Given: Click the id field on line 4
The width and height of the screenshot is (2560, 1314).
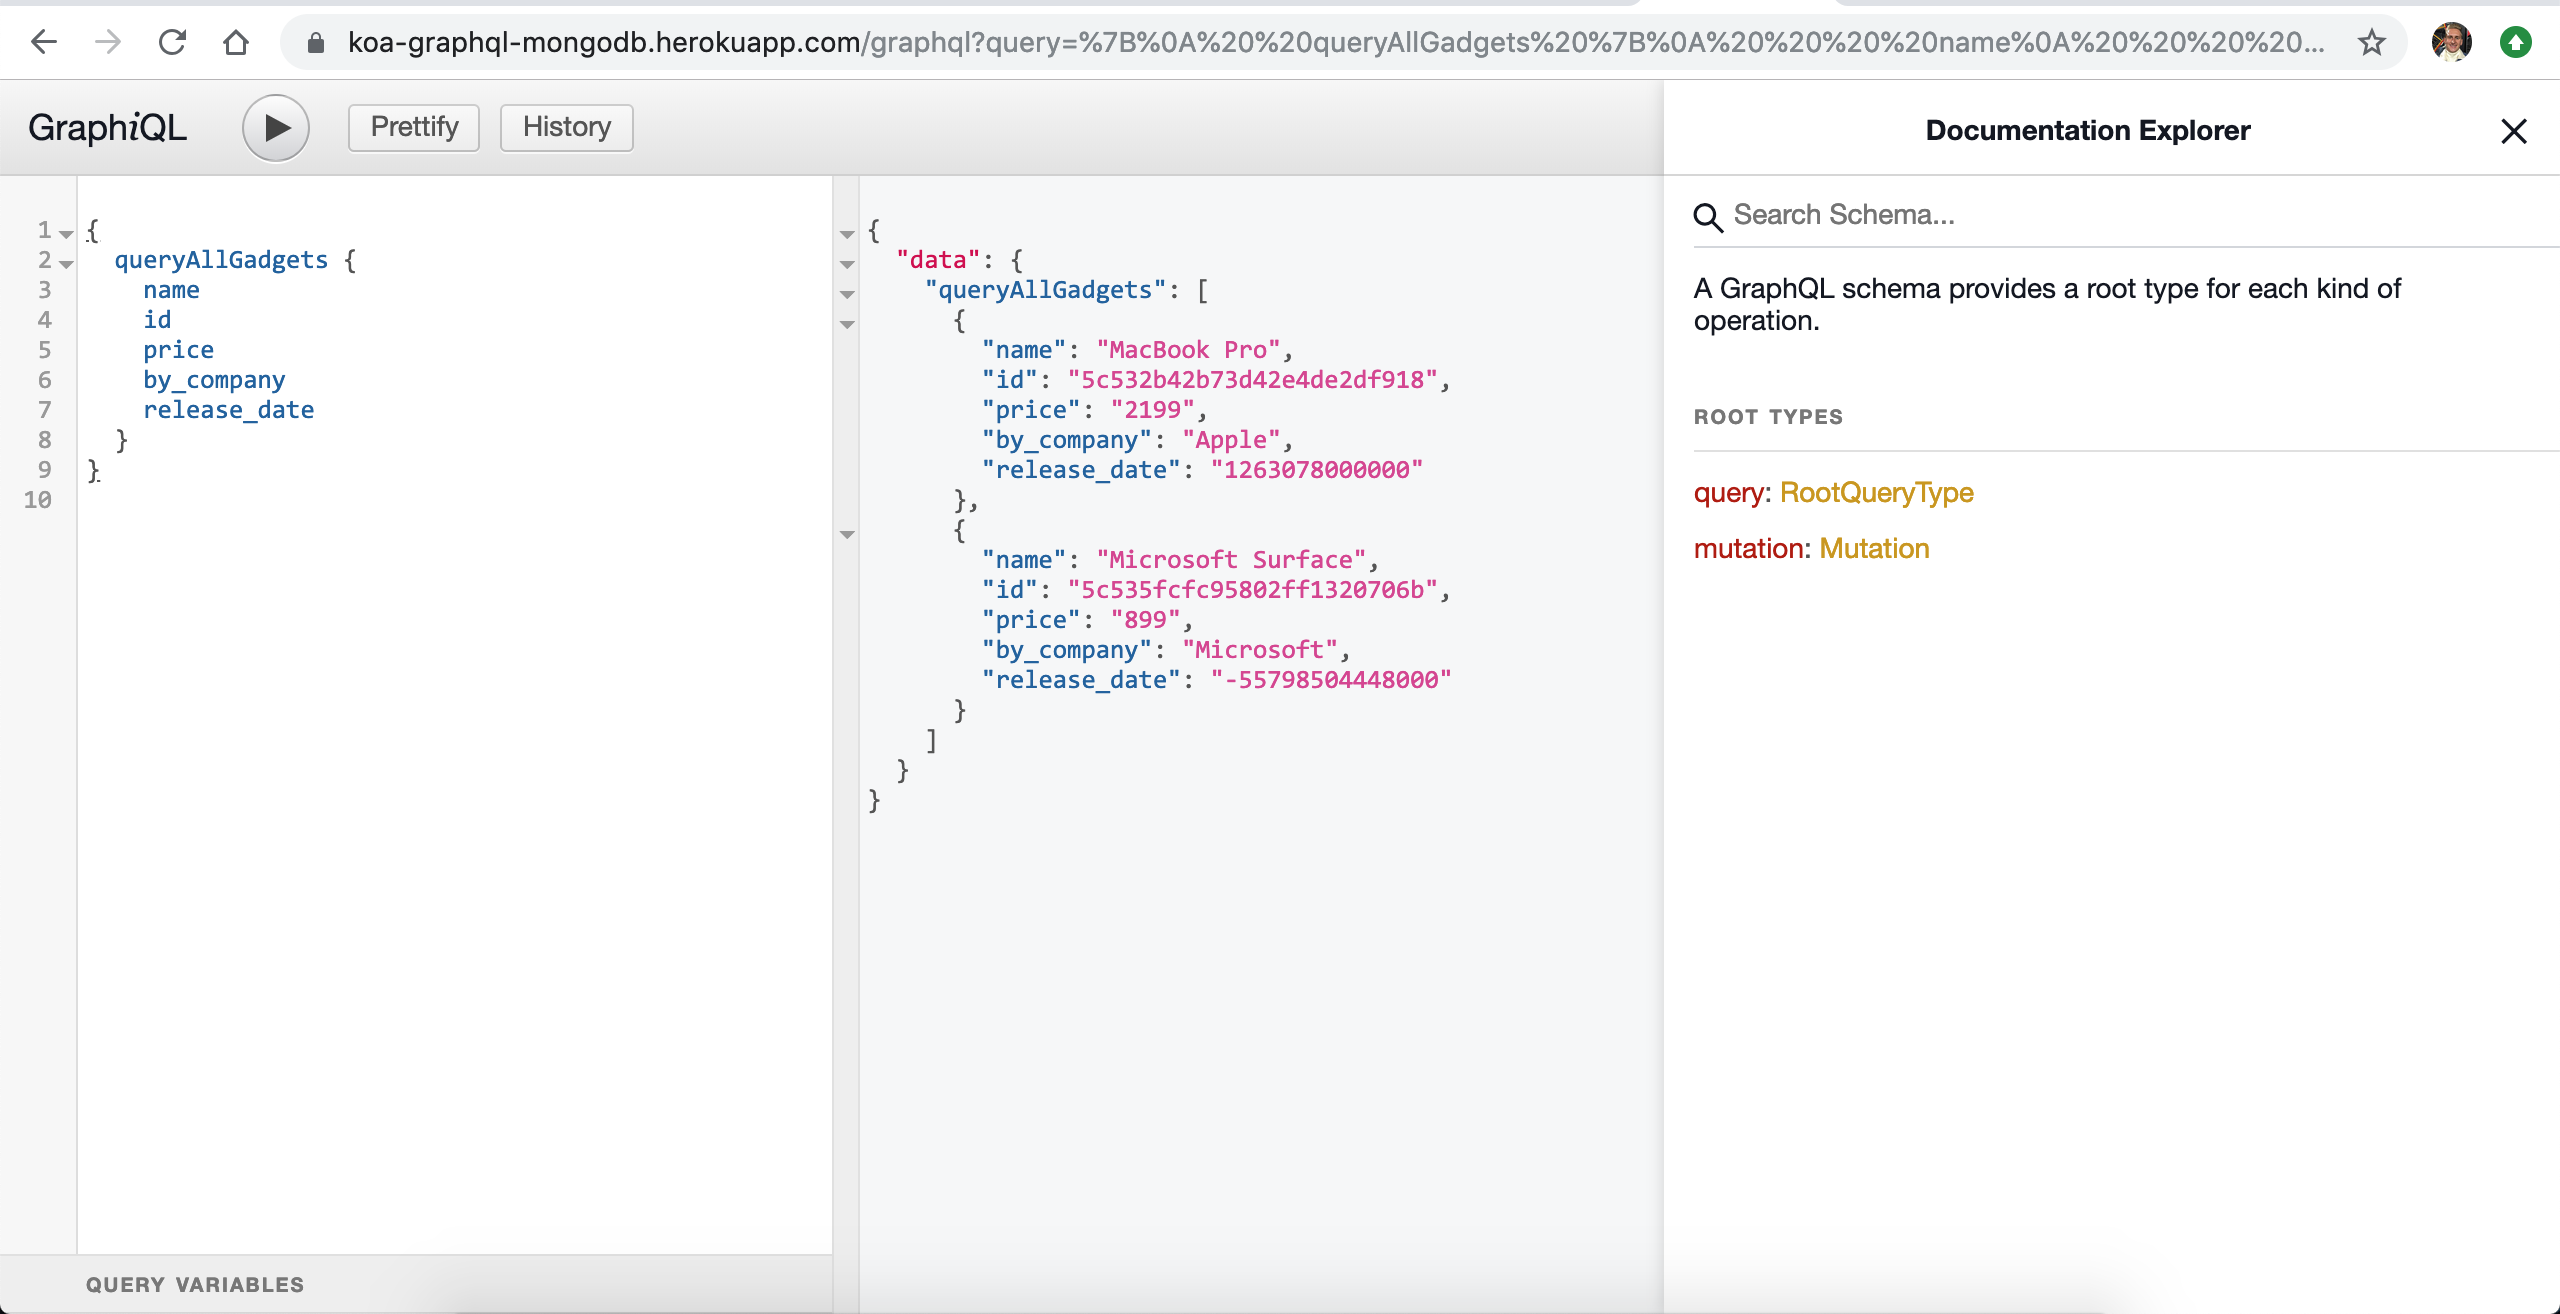Looking at the screenshot, I should click(x=157, y=320).
